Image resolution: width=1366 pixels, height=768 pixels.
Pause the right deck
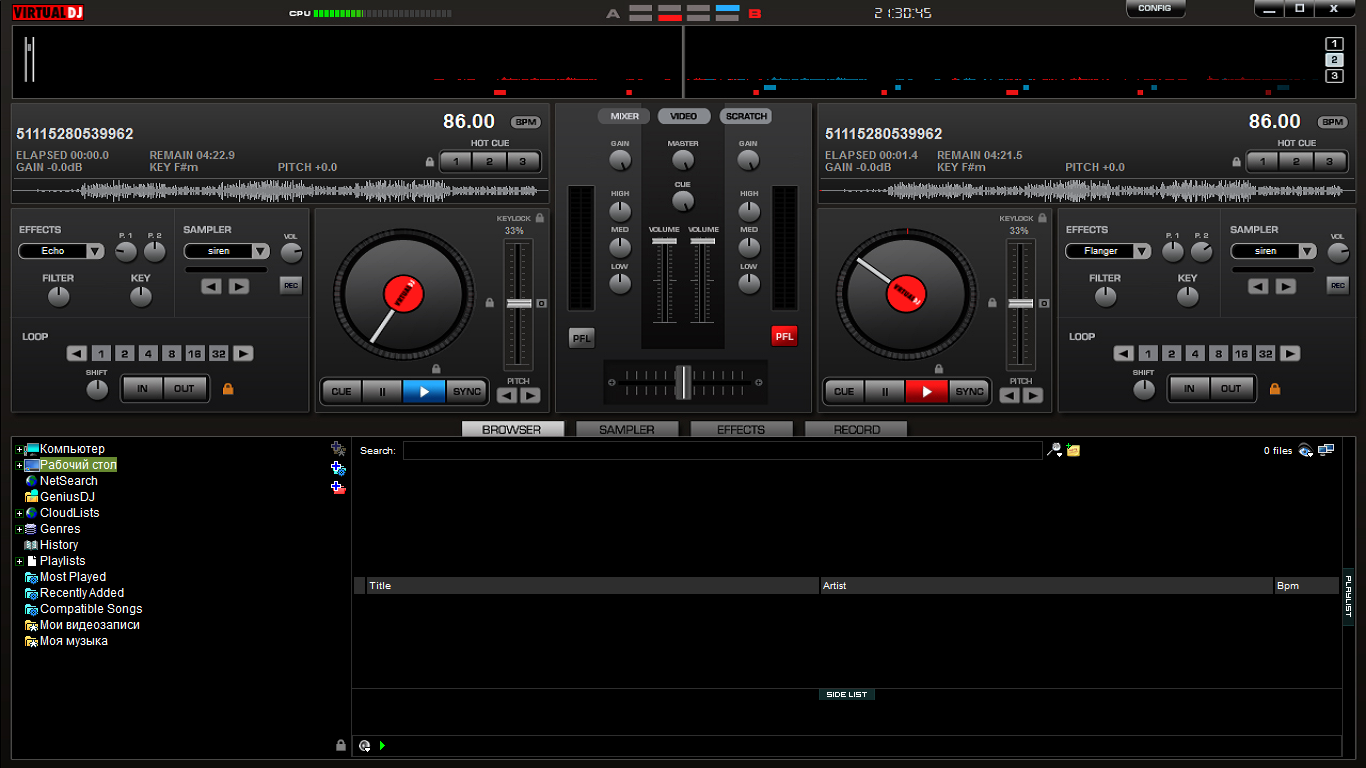click(884, 392)
